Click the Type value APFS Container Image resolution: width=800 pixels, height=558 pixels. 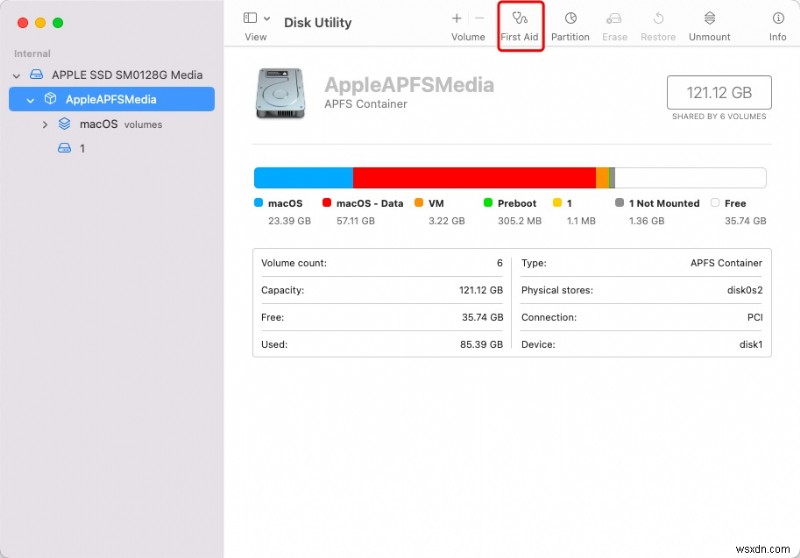726,263
